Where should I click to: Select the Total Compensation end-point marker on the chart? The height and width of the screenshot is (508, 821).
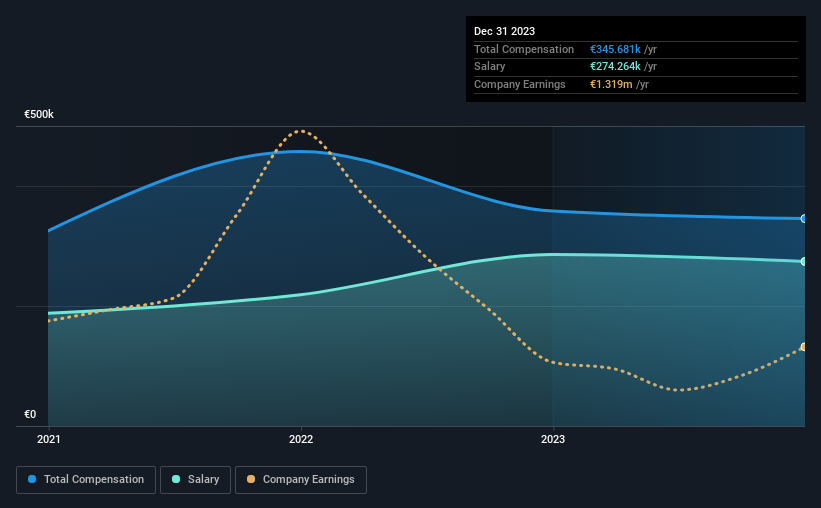tap(803, 218)
